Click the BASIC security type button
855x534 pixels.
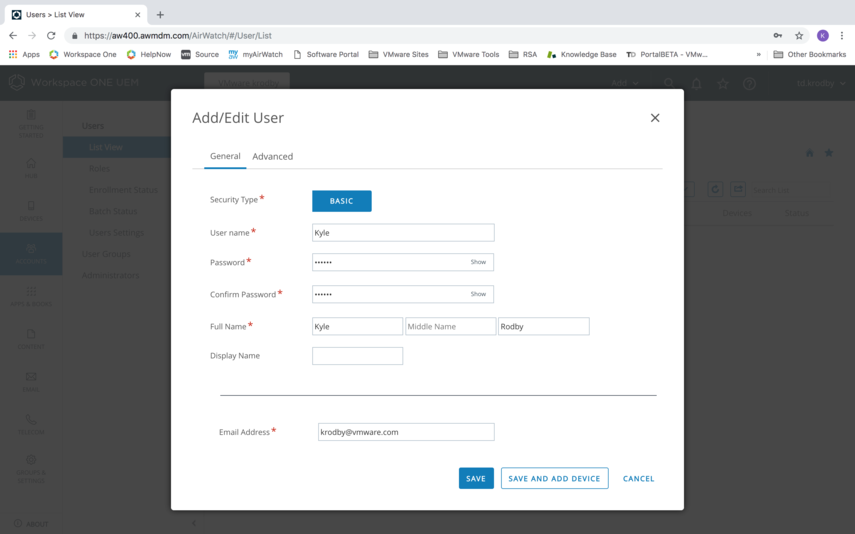(341, 201)
